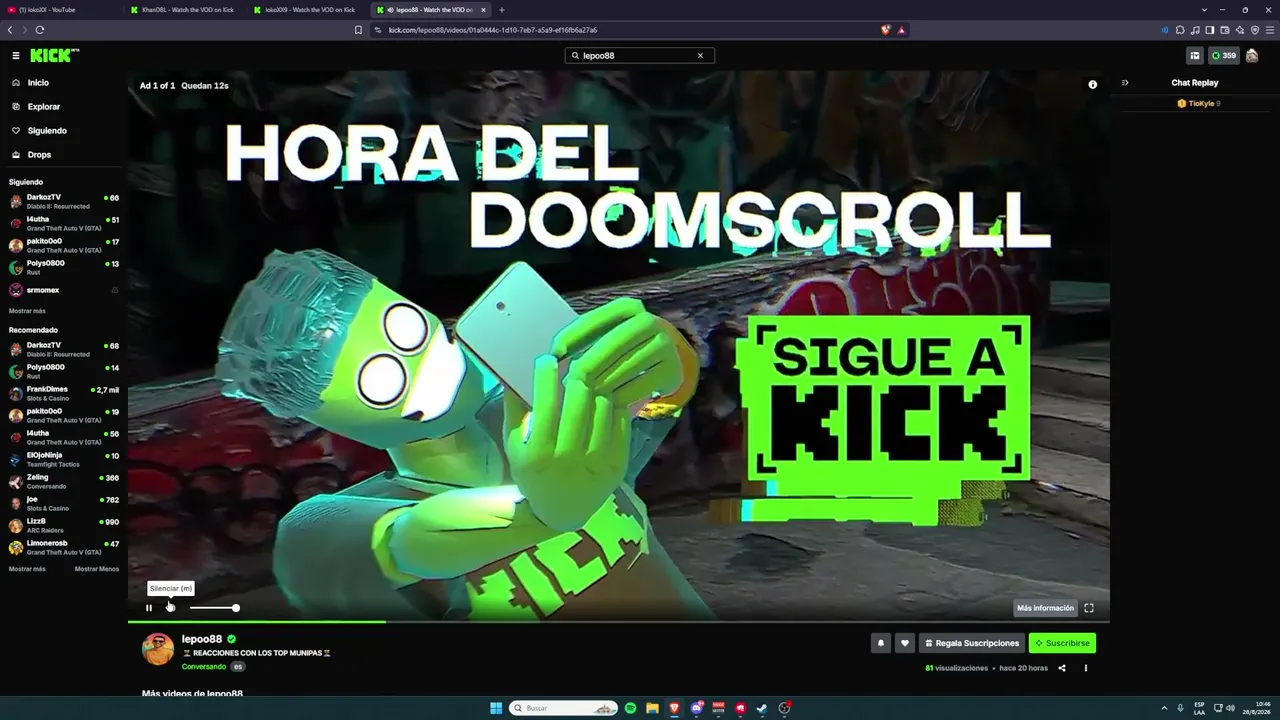
Task: Open the 359 points balance
Action: coord(1224,56)
